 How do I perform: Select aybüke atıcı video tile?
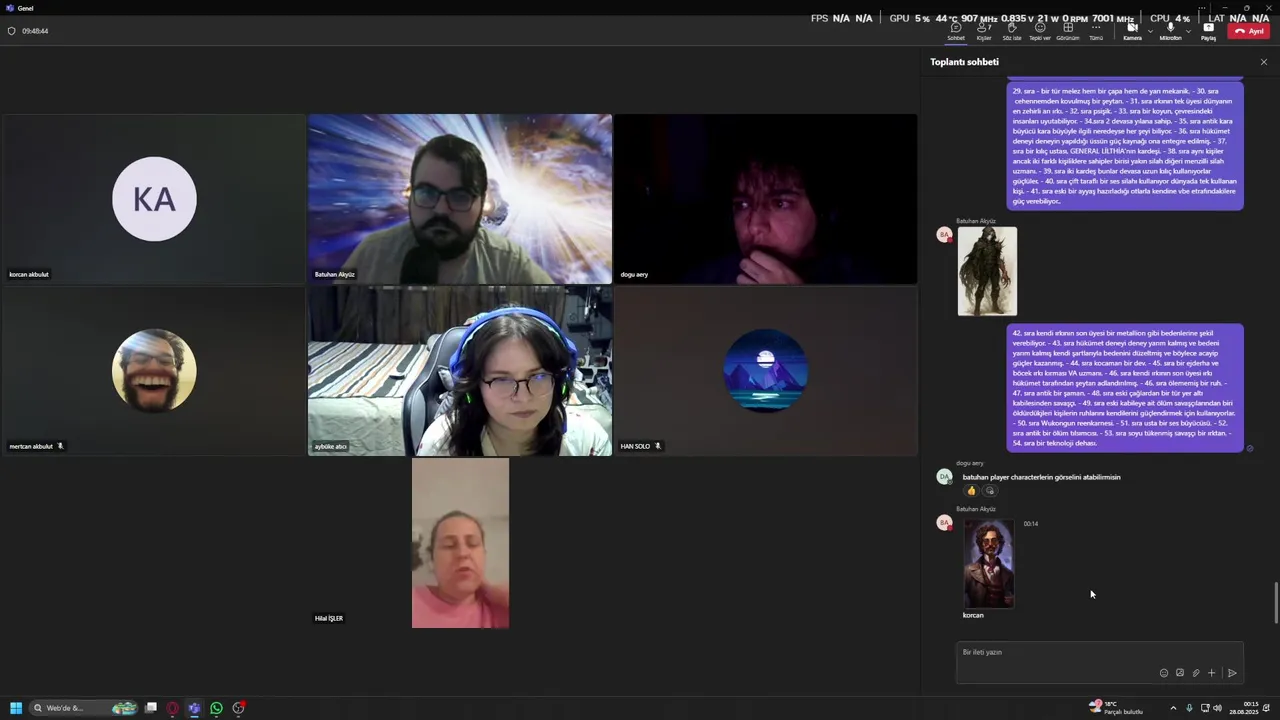pyautogui.click(x=460, y=371)
